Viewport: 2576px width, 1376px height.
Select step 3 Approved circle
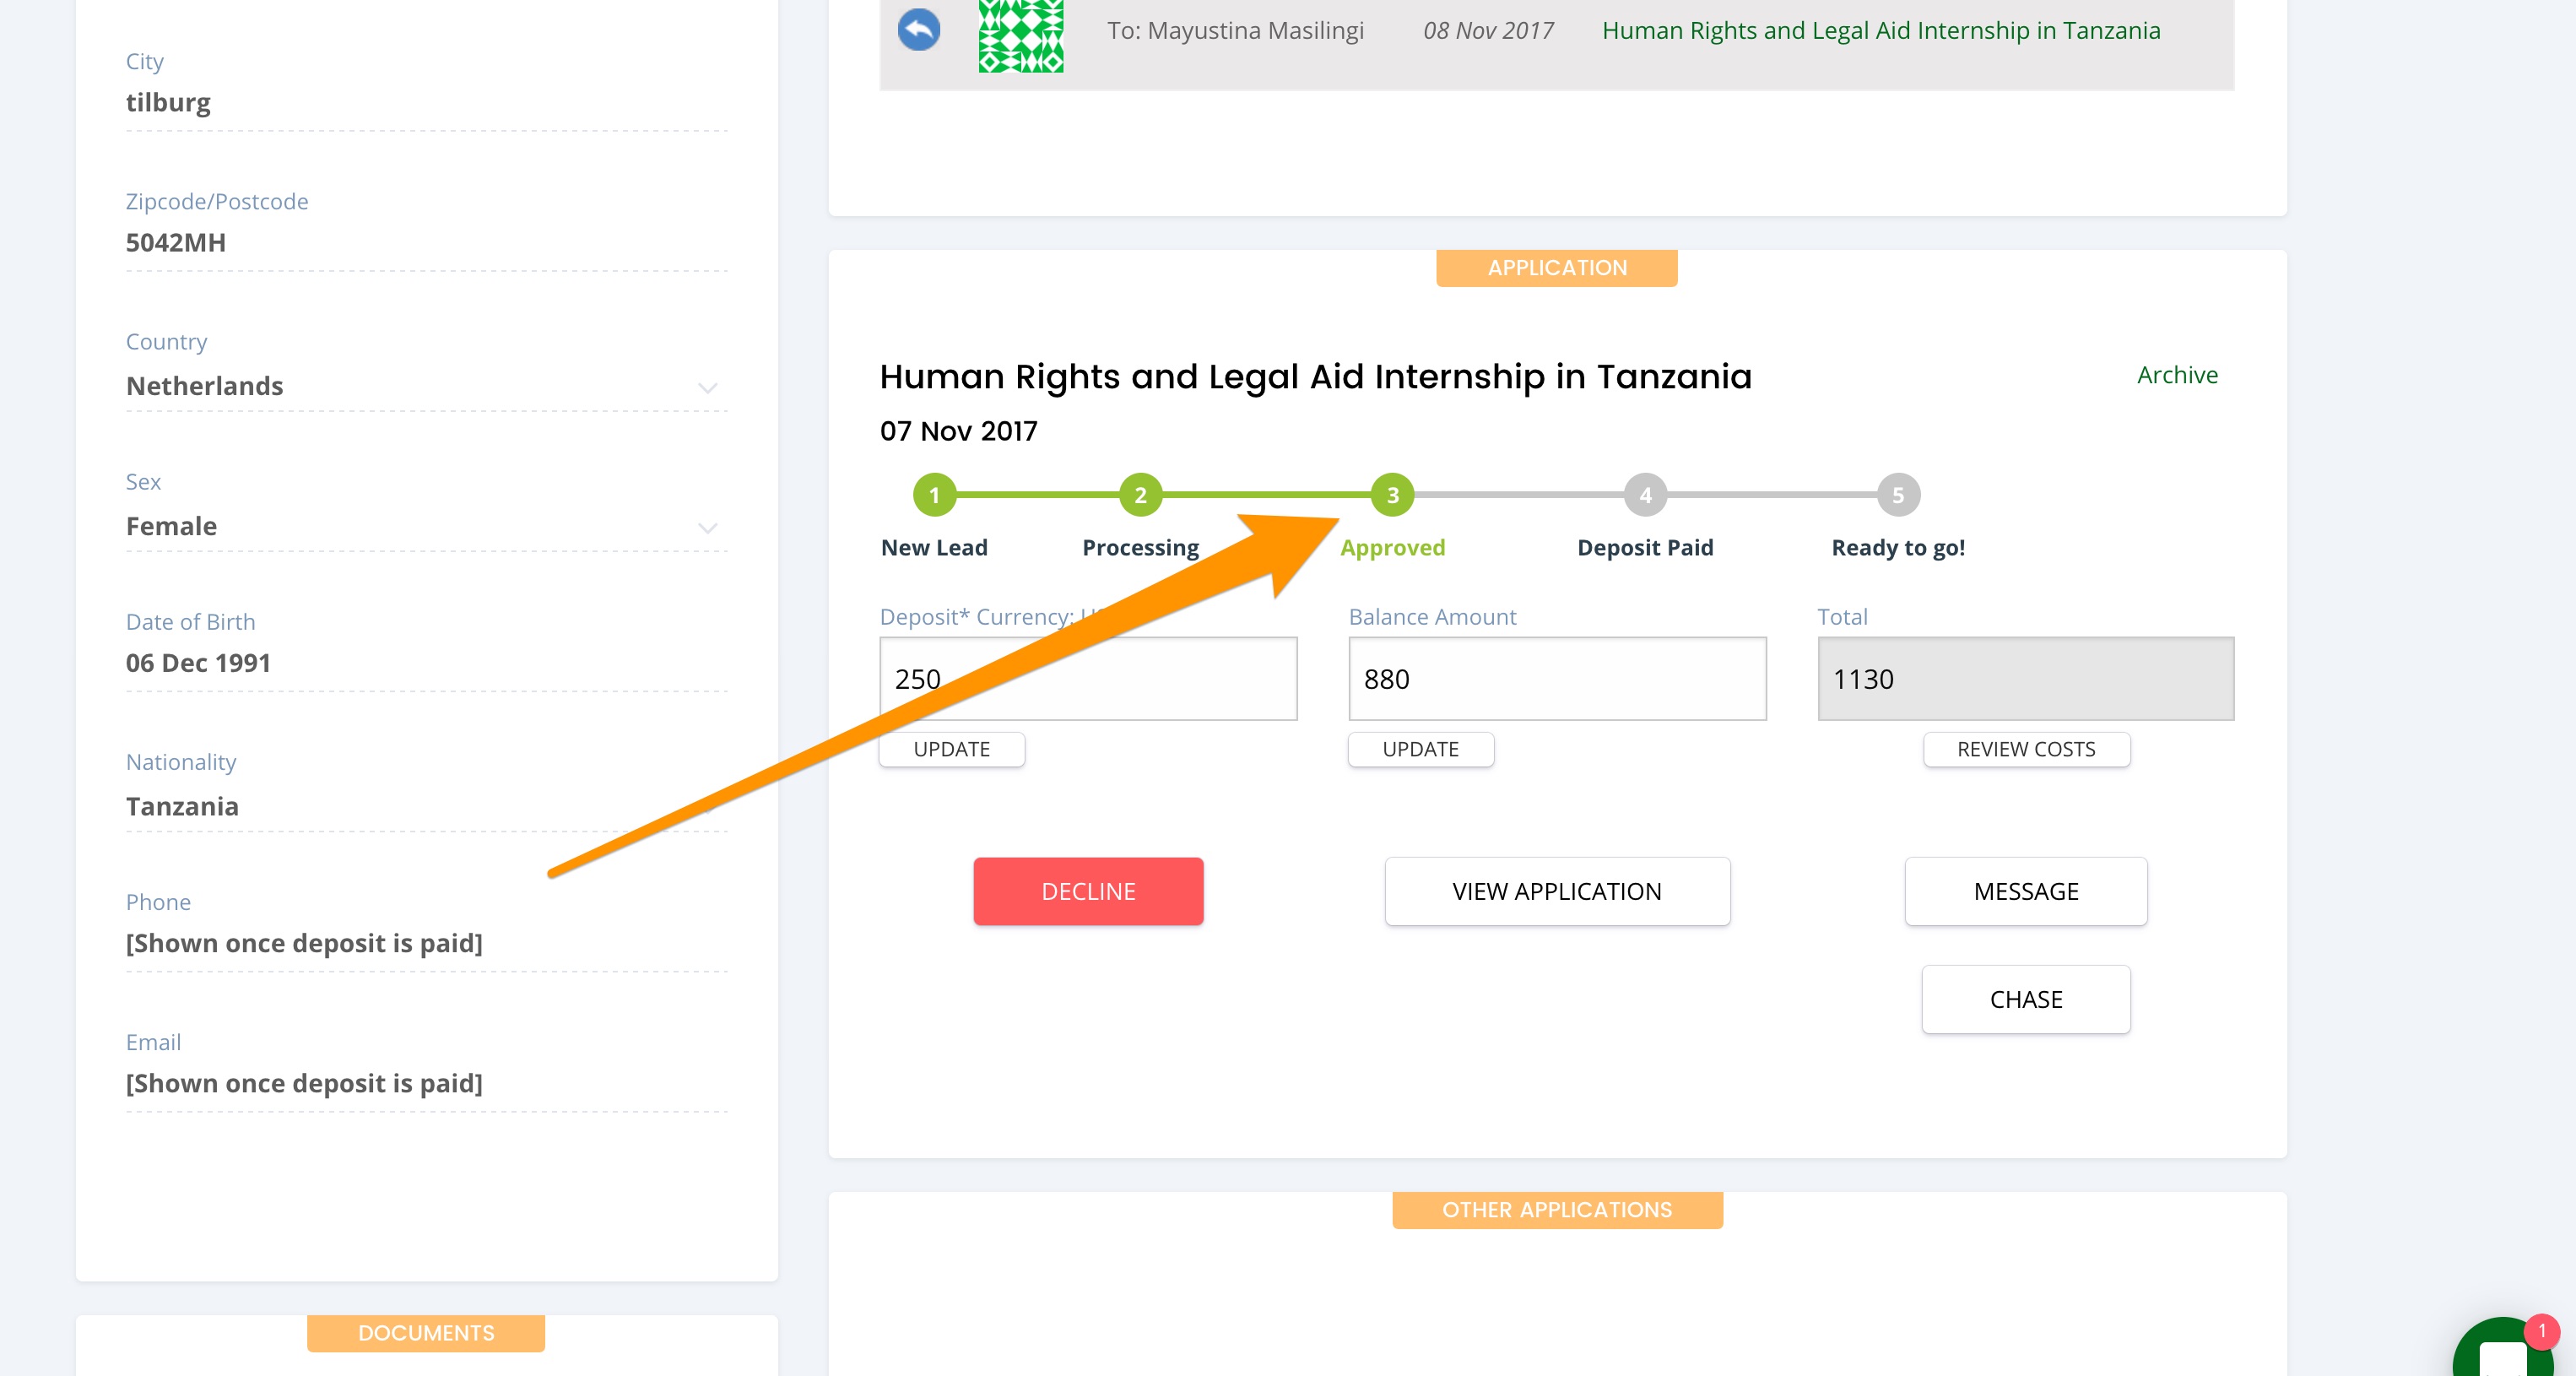1392,495
